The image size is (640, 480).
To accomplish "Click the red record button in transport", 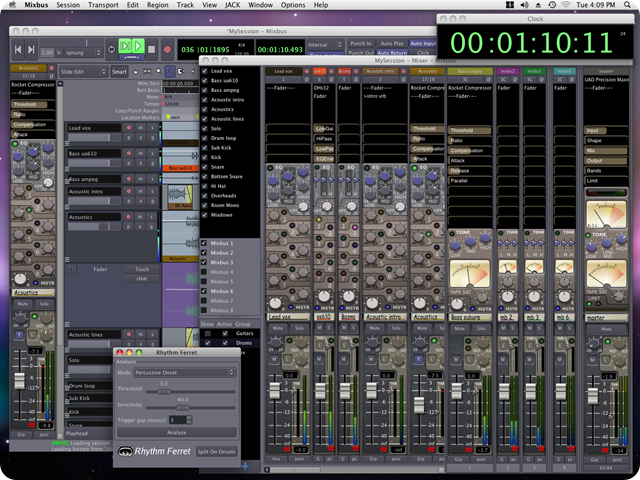I will [165, 47].
